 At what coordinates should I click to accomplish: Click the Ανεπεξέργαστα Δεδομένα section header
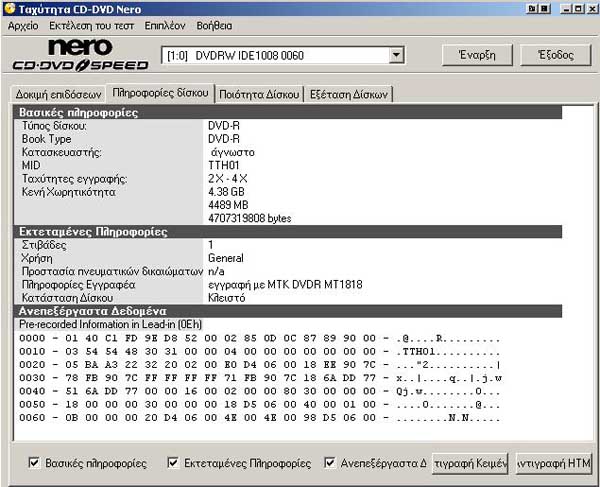point(288,311)
